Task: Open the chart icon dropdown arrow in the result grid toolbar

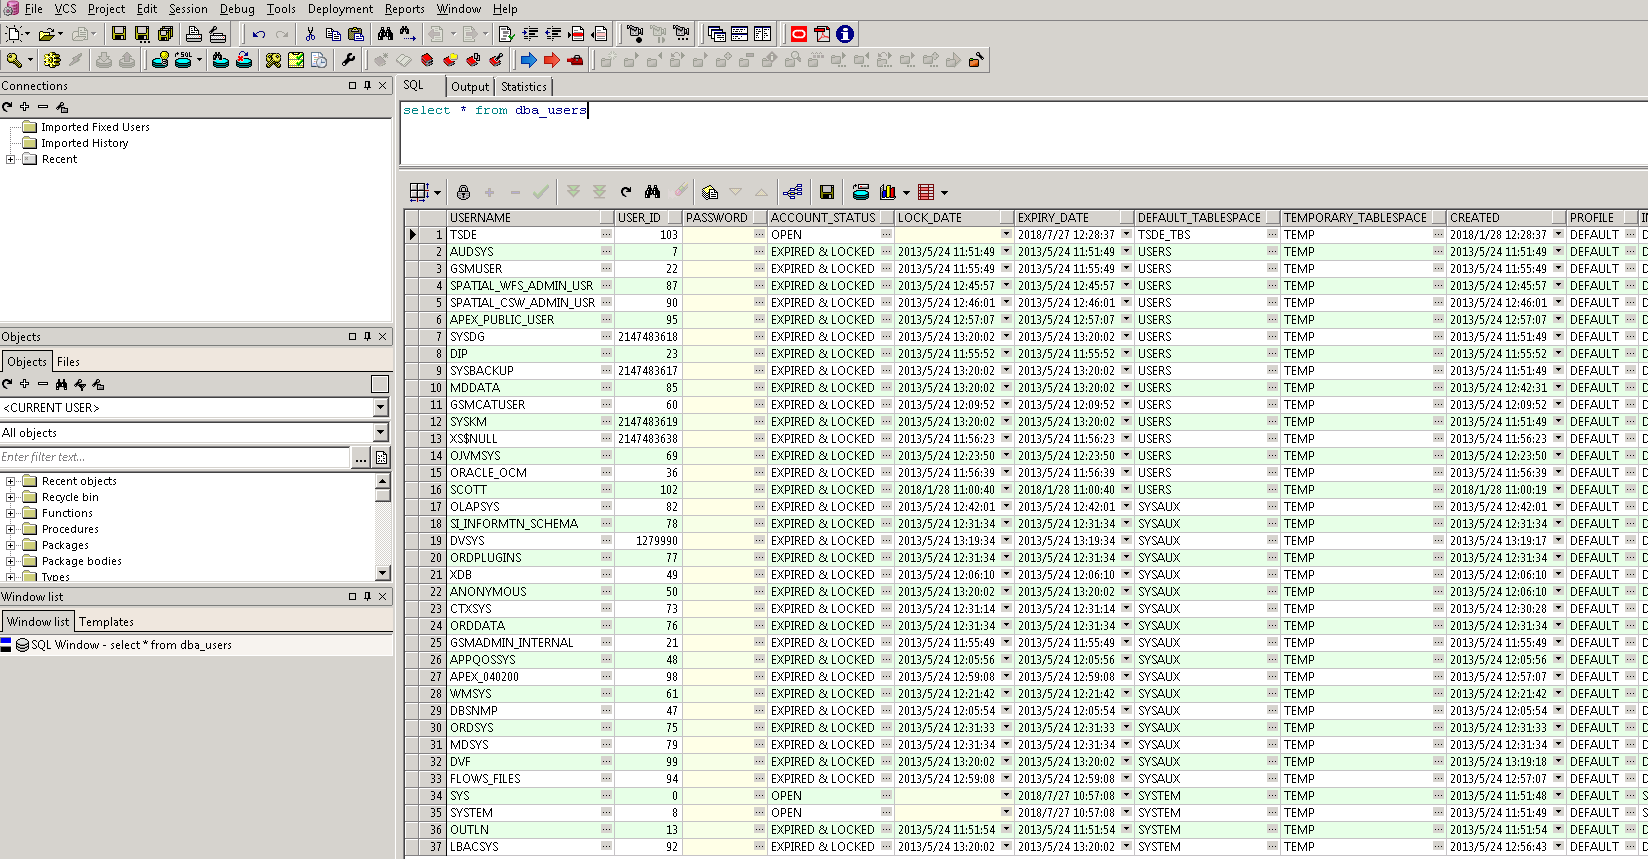Action: (x=906, y=193)
